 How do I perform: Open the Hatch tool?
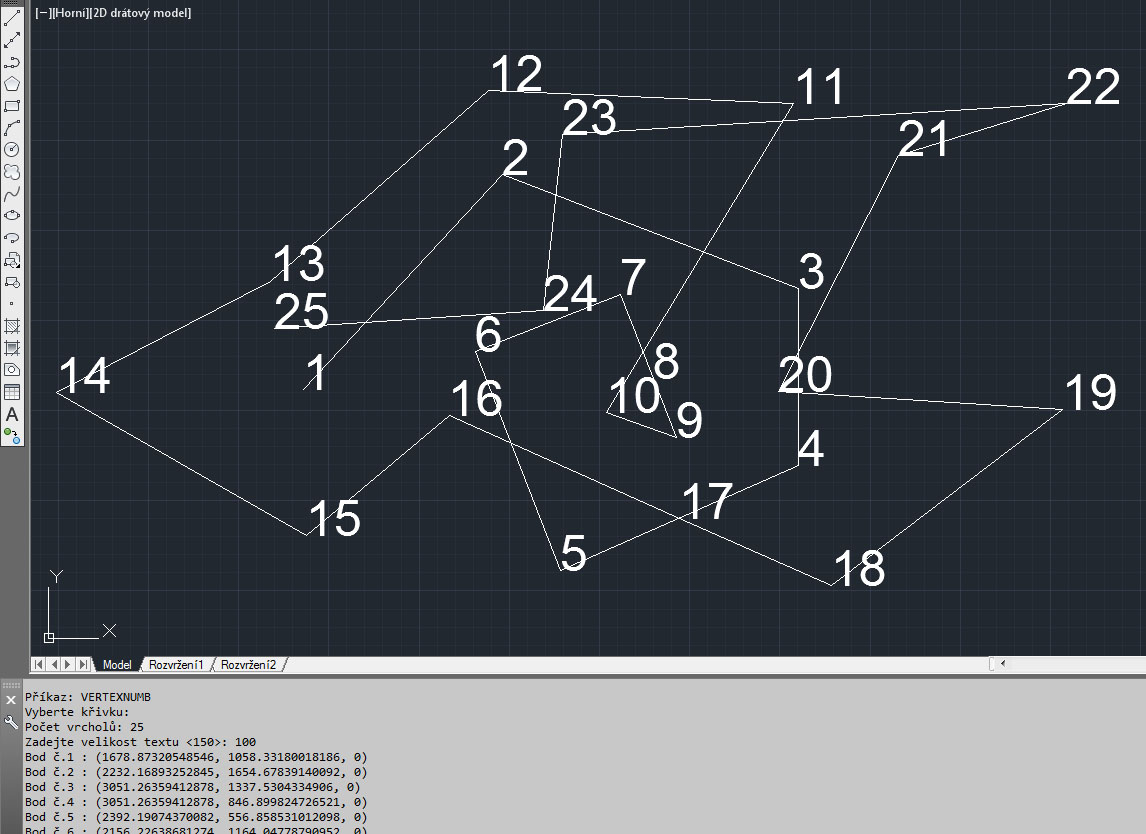coord(12,325)
